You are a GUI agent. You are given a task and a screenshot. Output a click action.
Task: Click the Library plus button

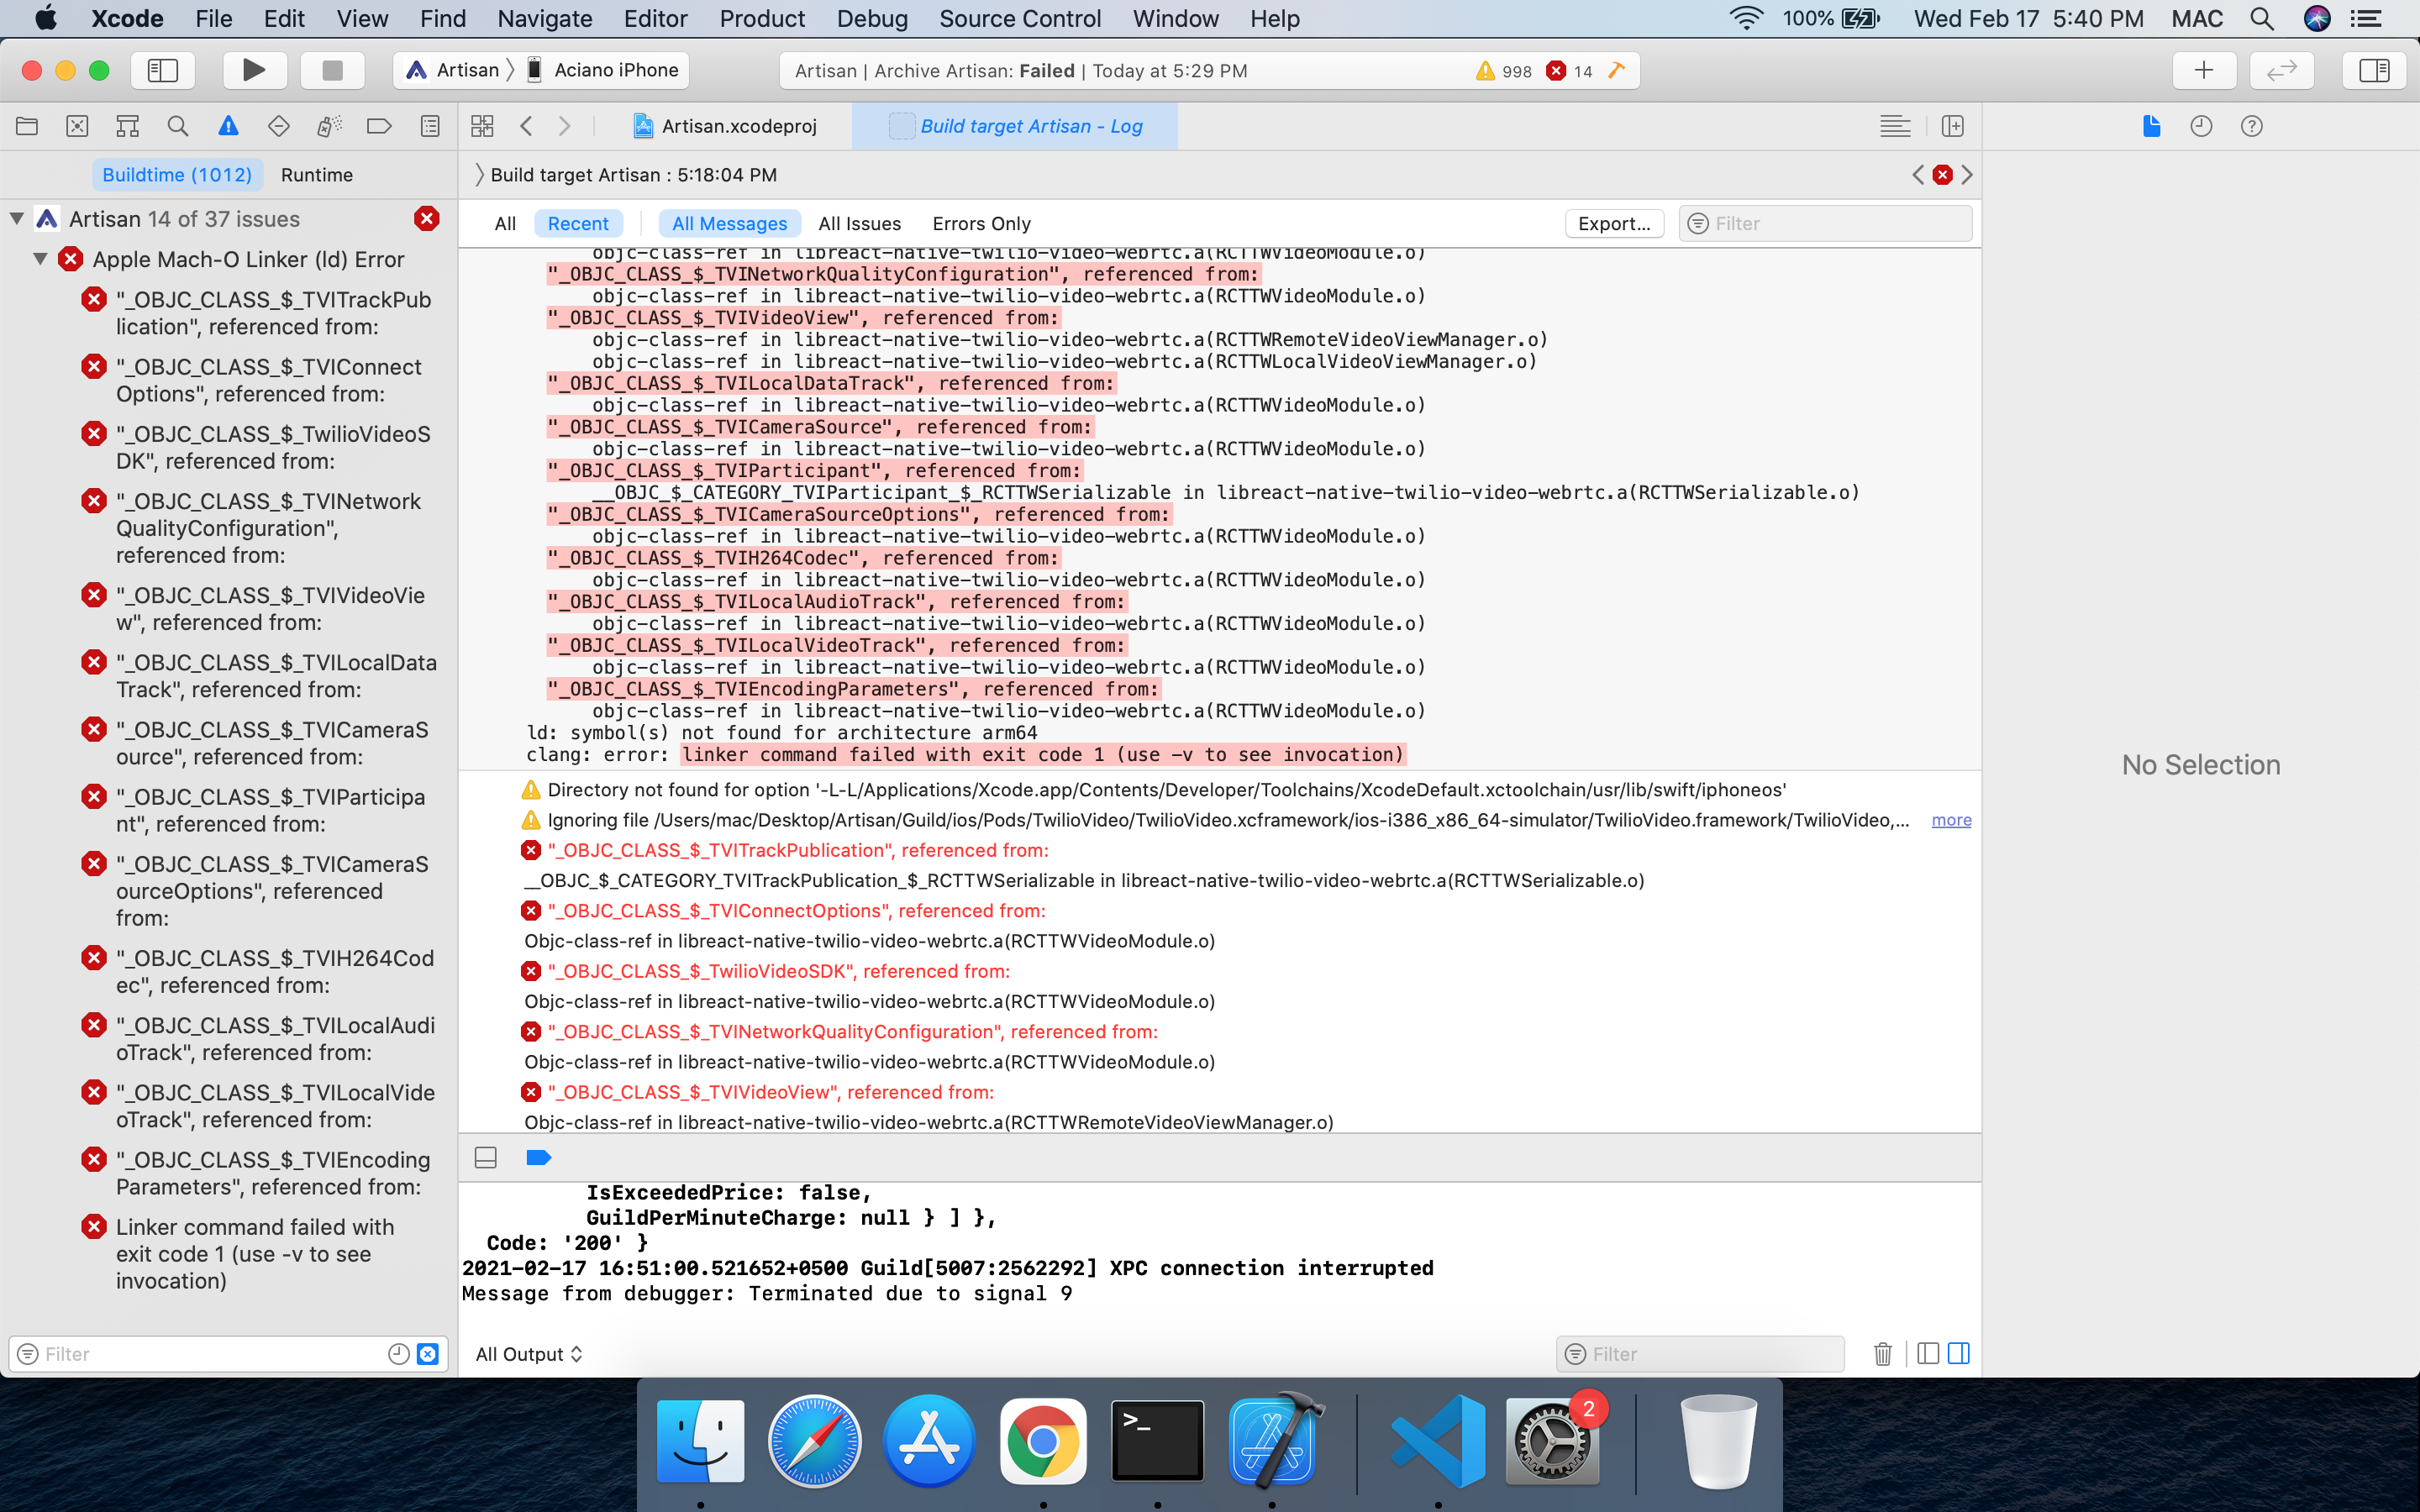(2203, 70)
